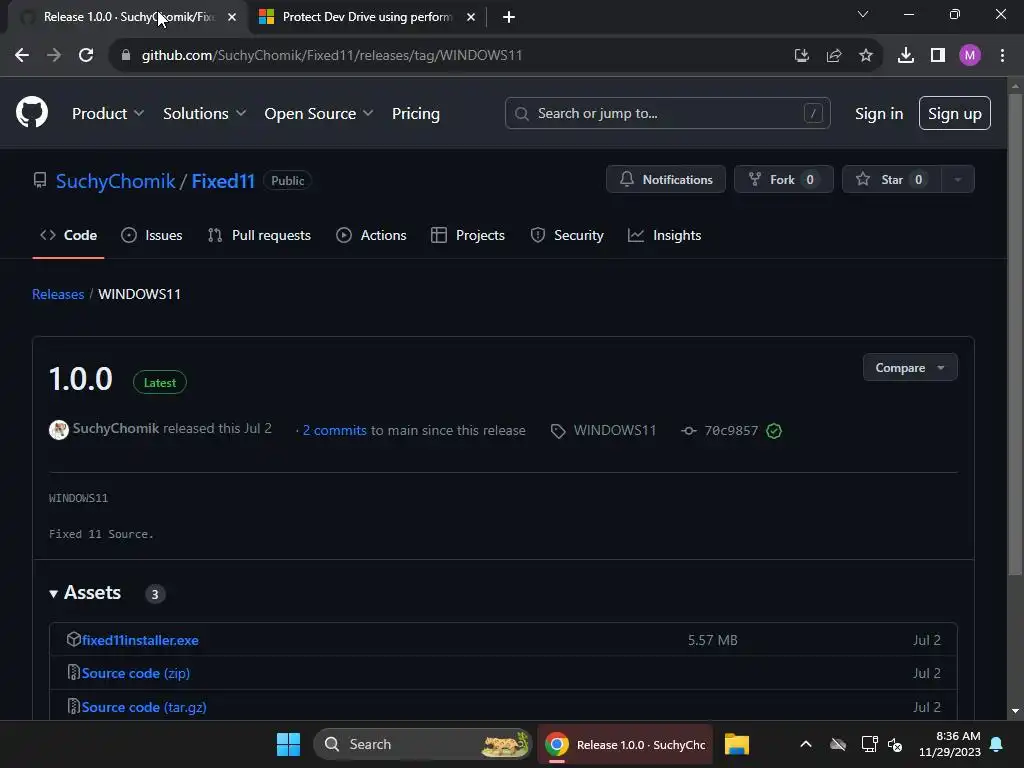The image size is (1024, 768).
Task: Open the Issues tab
Action: pos(152,235)
